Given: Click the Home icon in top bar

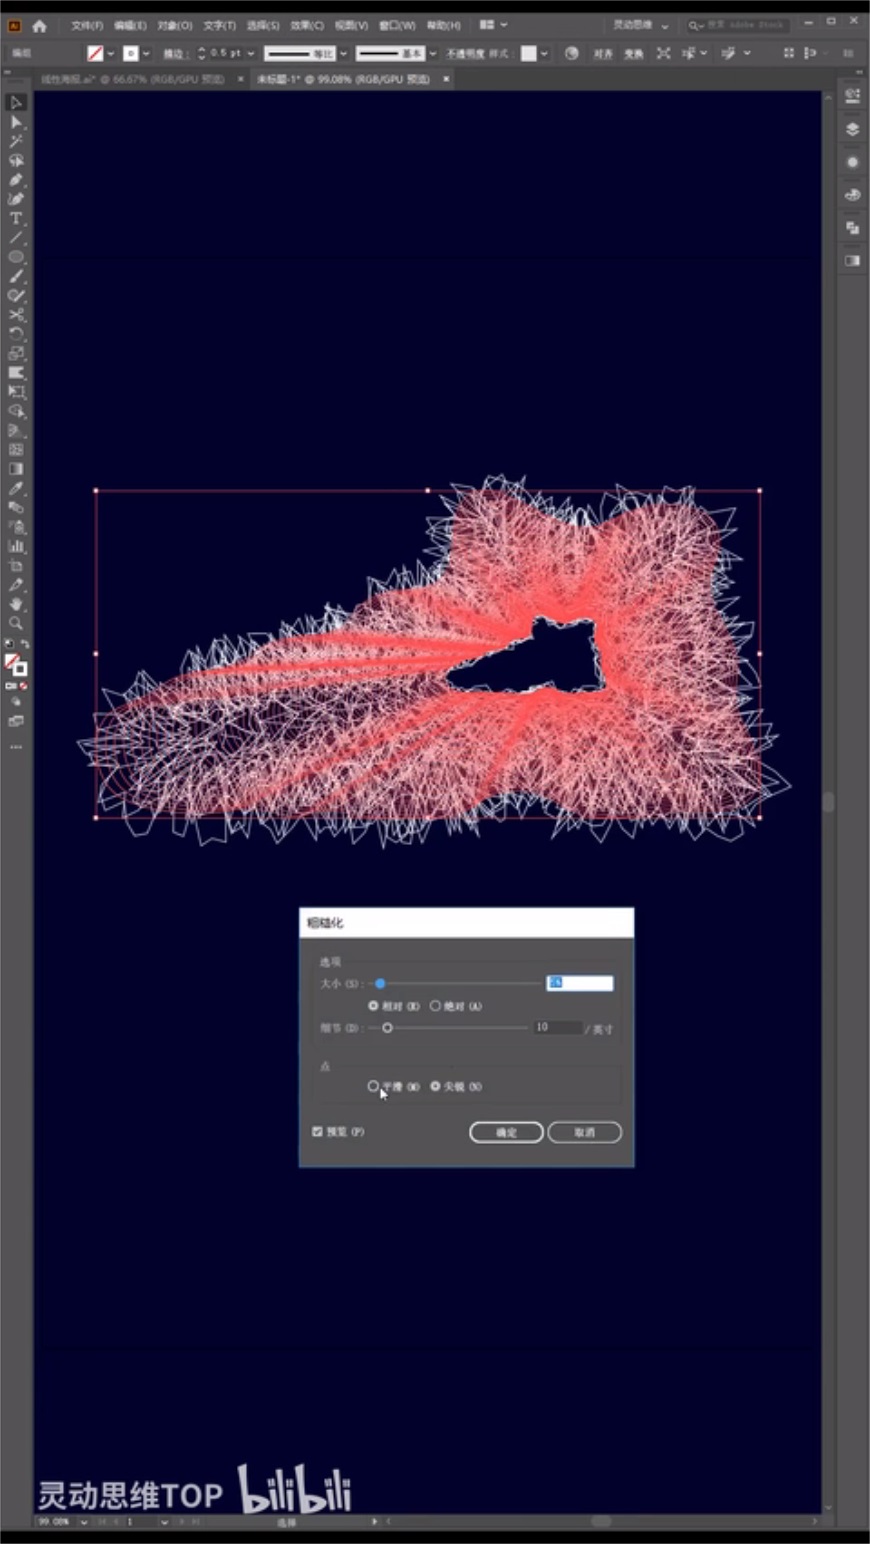Looking at the screenshot, I should 39,25.
